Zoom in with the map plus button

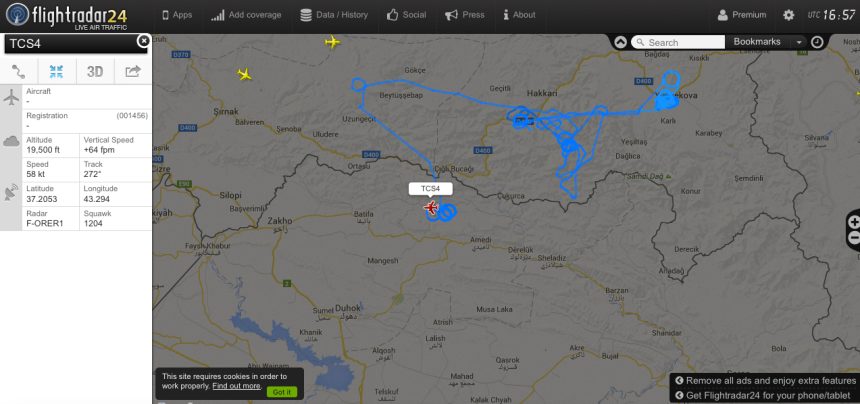click(854, 222)
